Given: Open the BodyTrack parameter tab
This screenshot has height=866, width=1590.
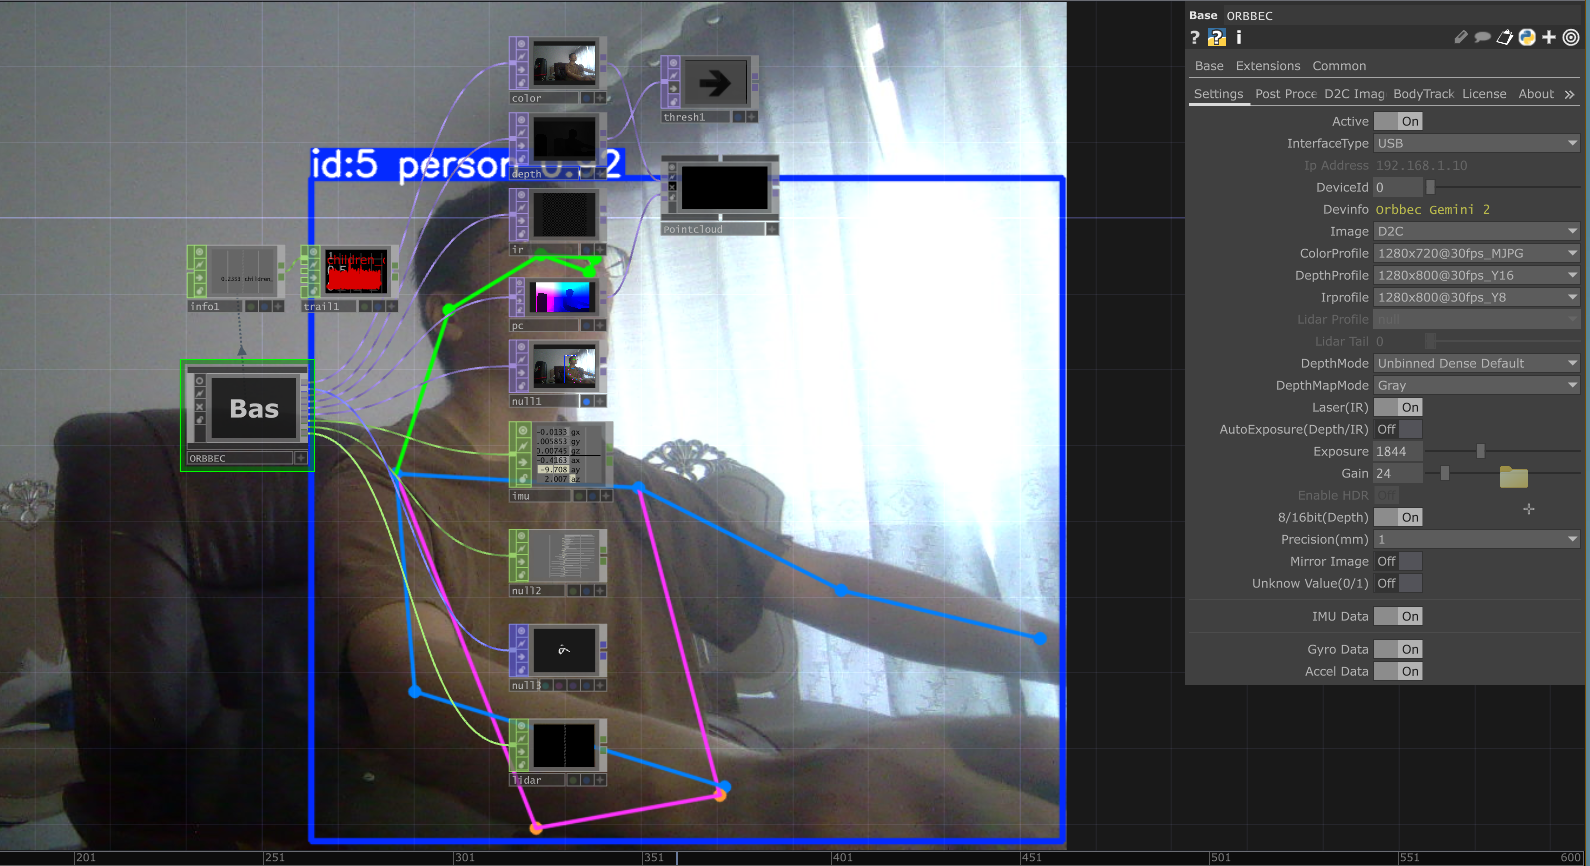Looking at the screenshot, I should [x=1423, y=94].
